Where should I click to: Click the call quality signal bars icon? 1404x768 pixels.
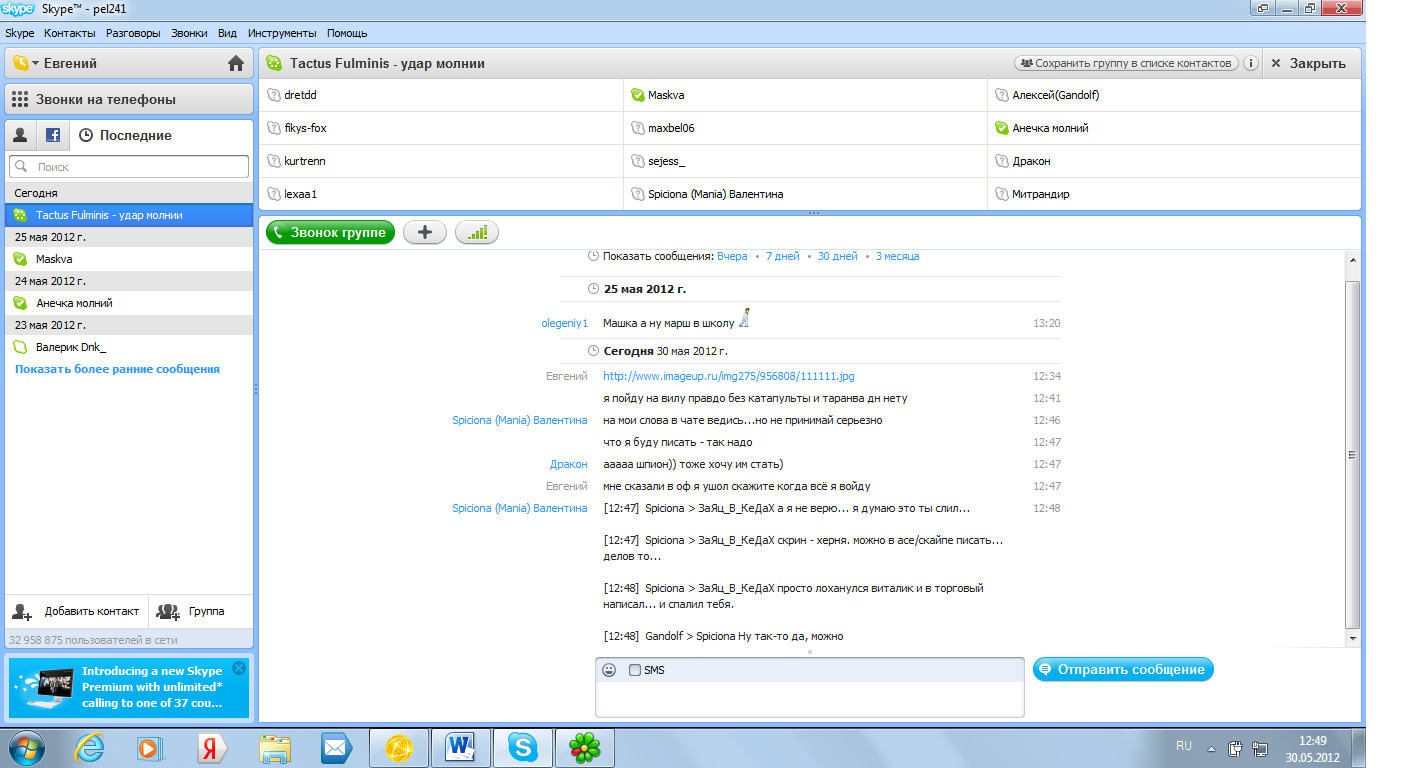(477, 232)
